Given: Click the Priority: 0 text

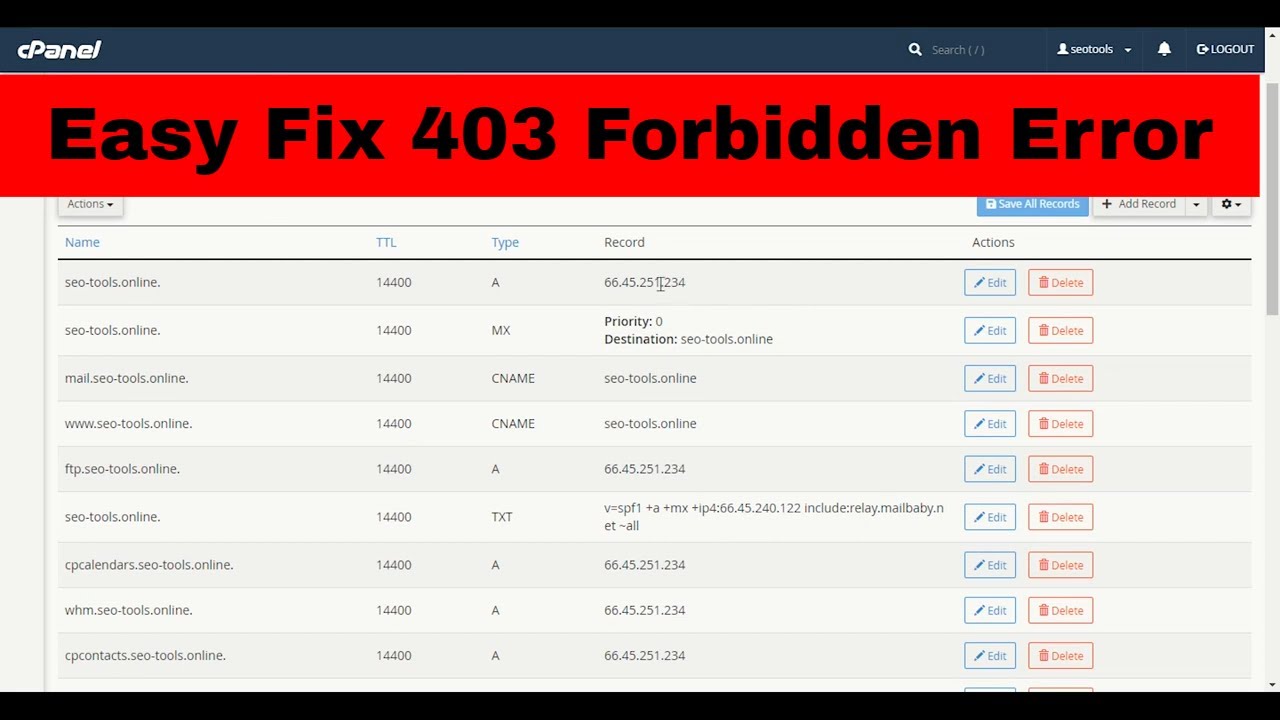Looking at the screenshot, I should [x=633, y=321].
